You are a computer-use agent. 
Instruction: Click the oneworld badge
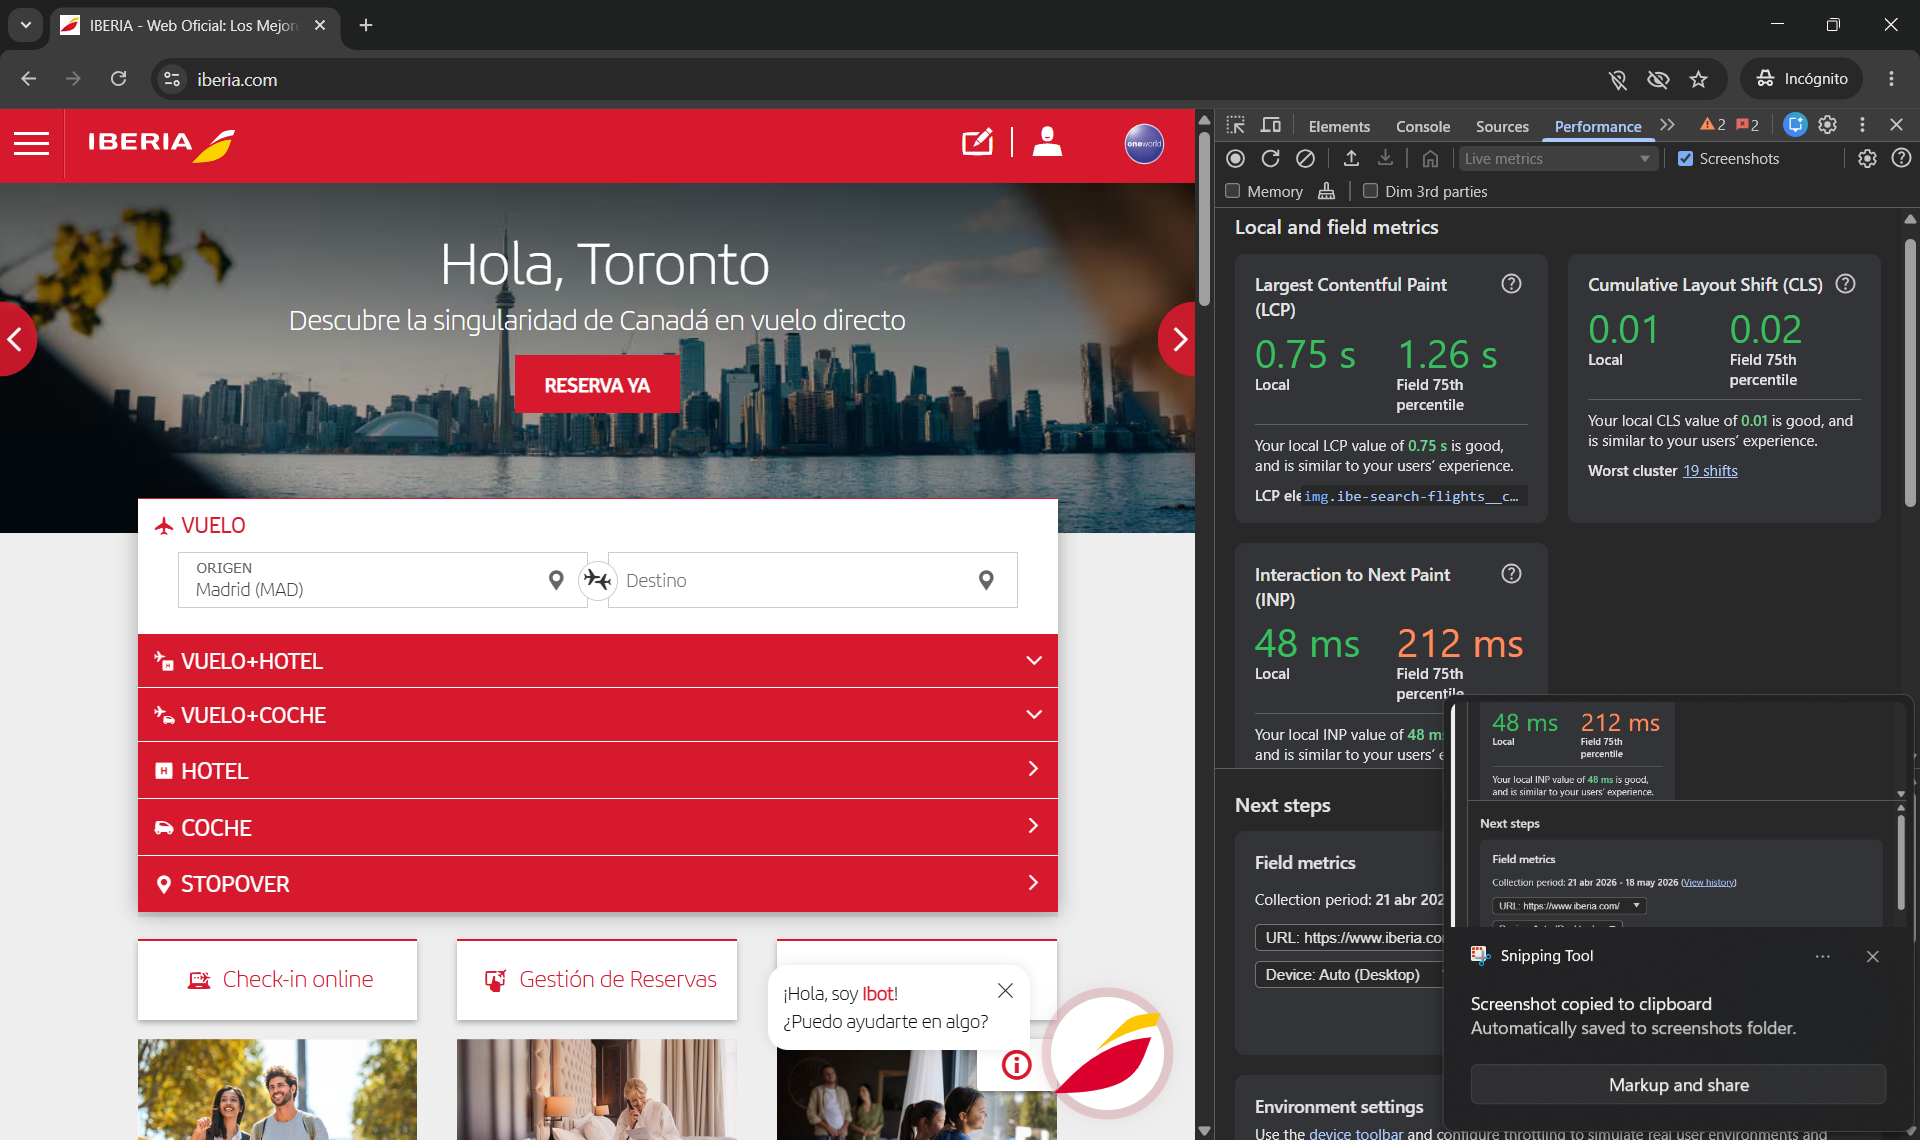pos(1144,143)
